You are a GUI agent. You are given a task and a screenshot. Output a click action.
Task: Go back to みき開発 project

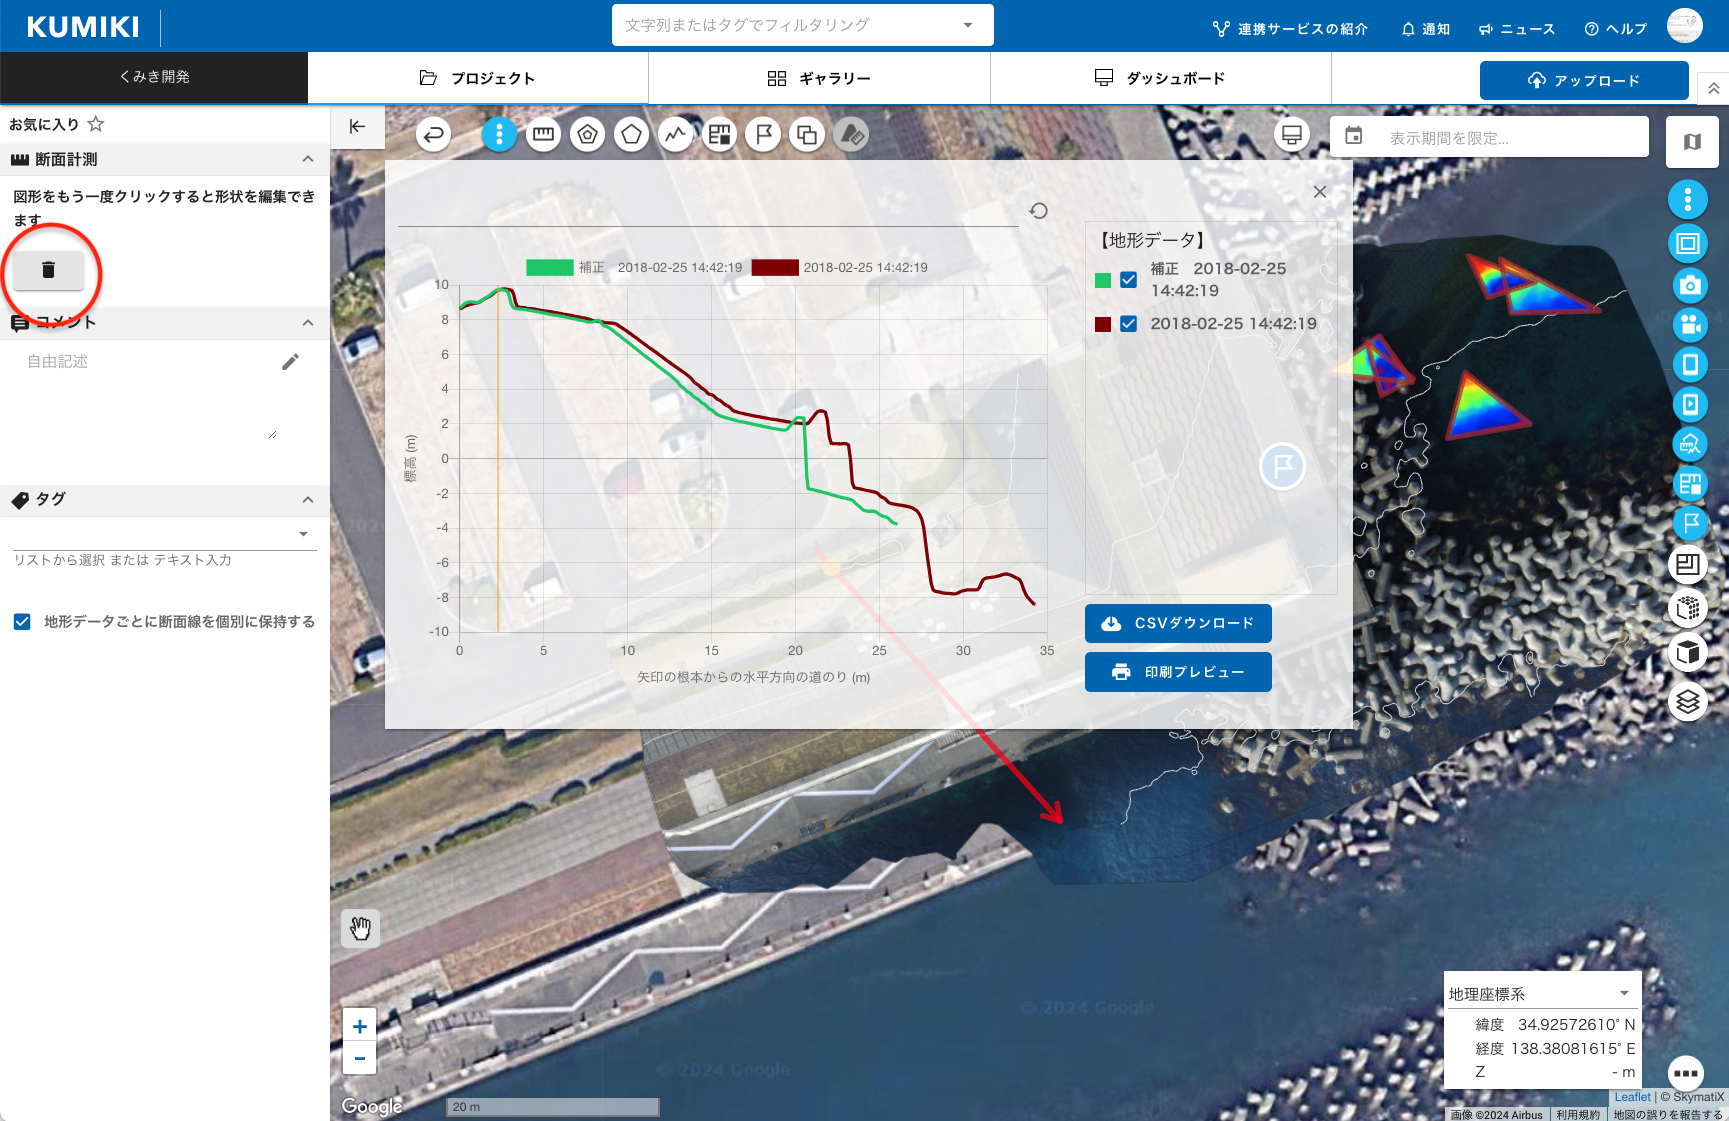pos(154,77)
